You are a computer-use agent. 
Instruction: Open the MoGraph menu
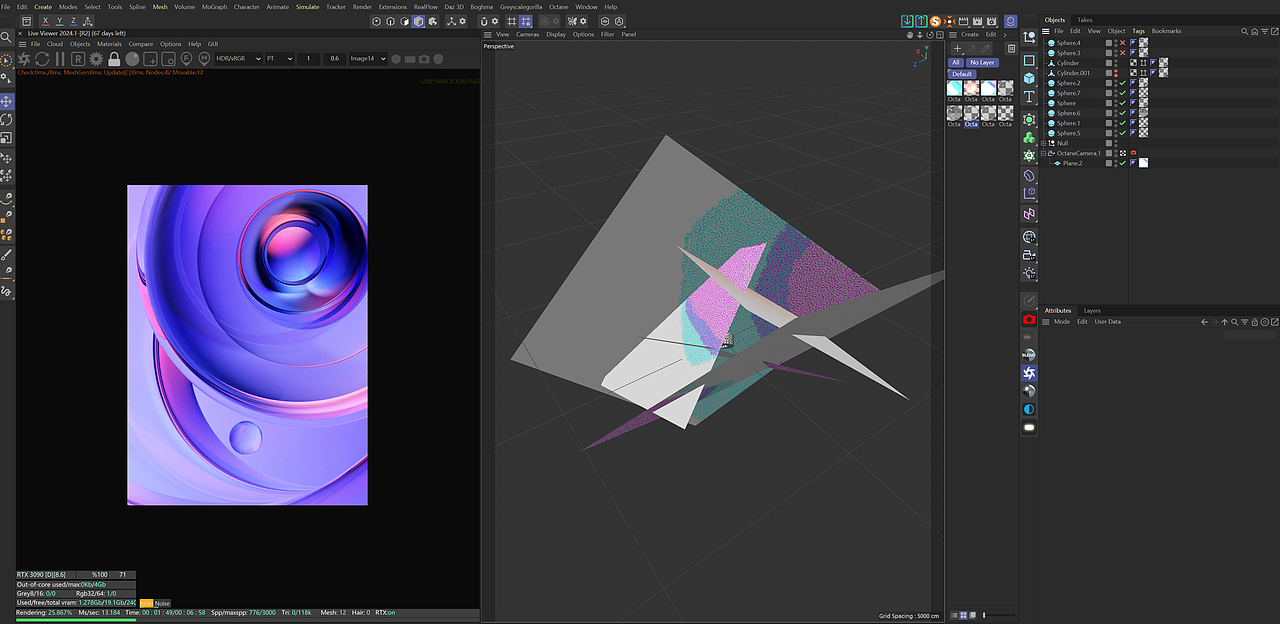point(214,7)
